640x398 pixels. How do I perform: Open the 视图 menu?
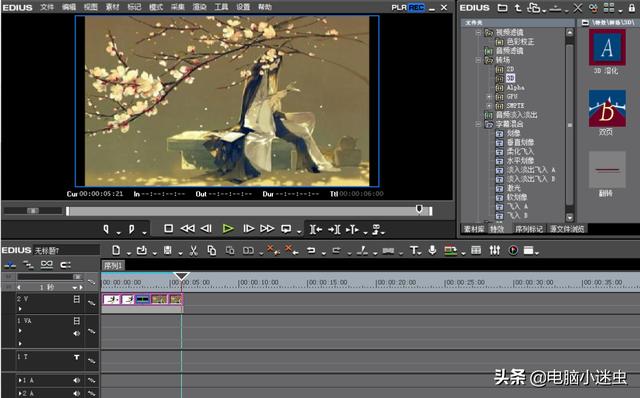[x=91, y=7]
